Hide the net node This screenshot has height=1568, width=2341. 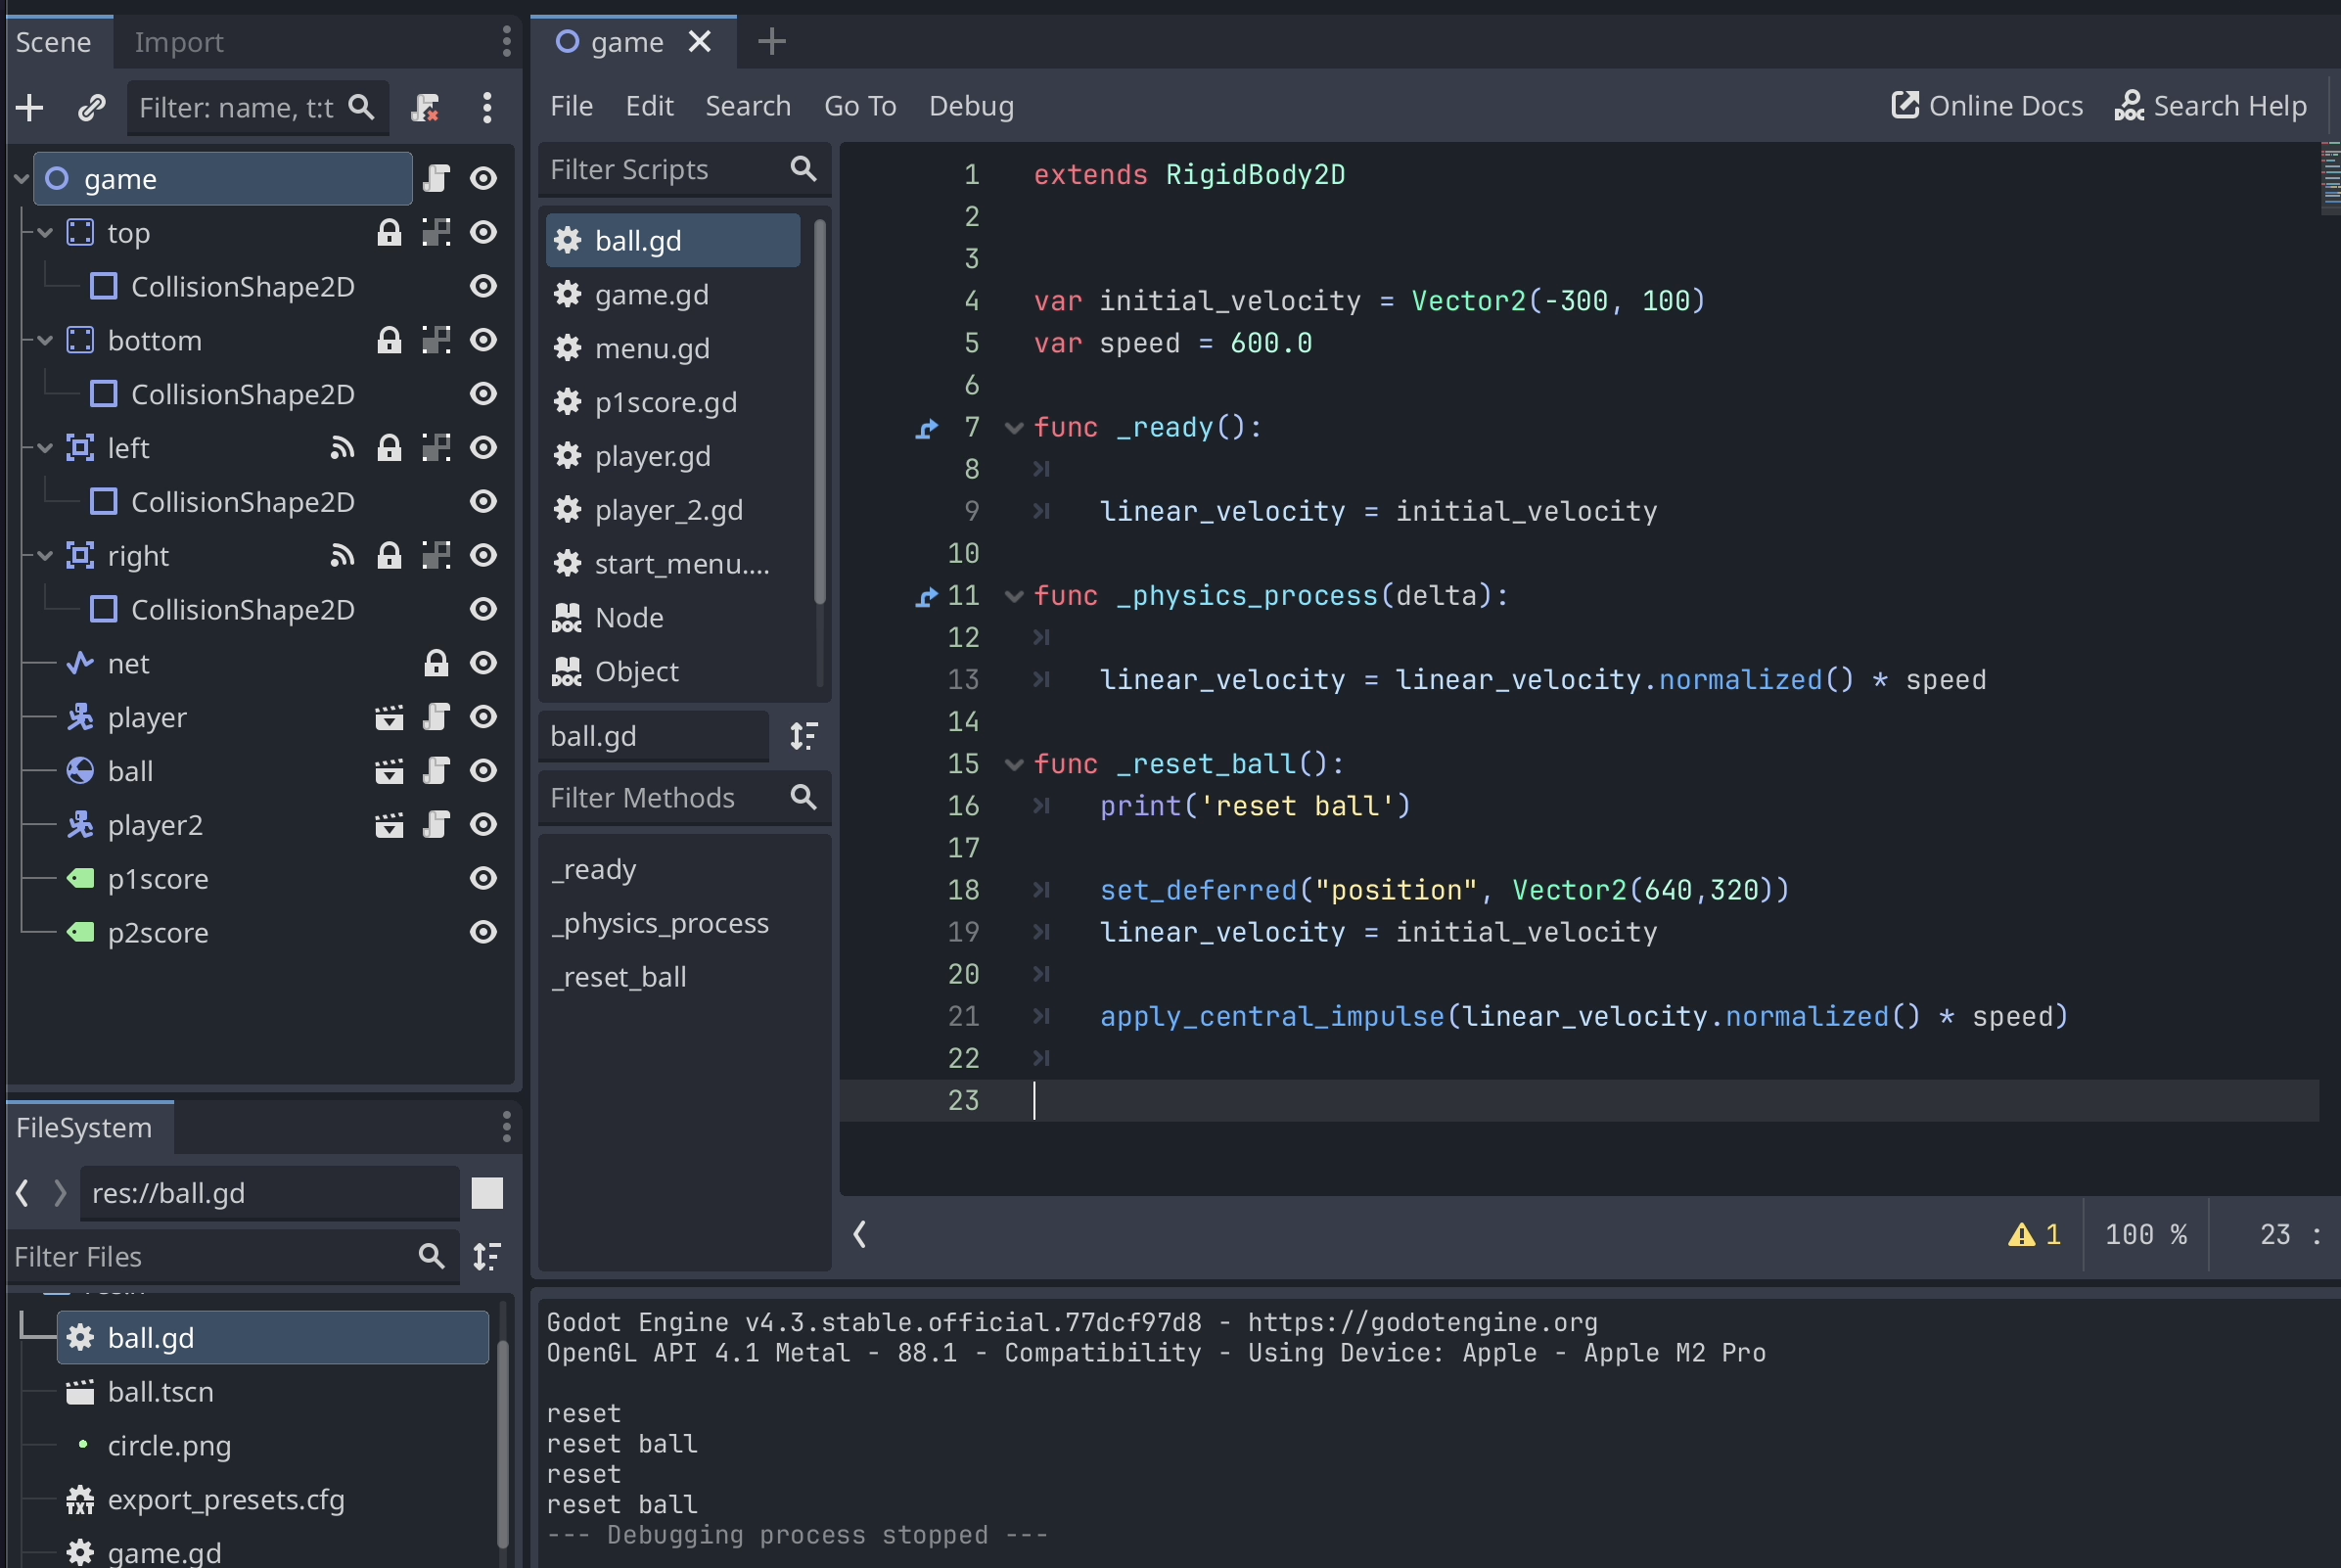pyautogui.click(x=484, y=664)
